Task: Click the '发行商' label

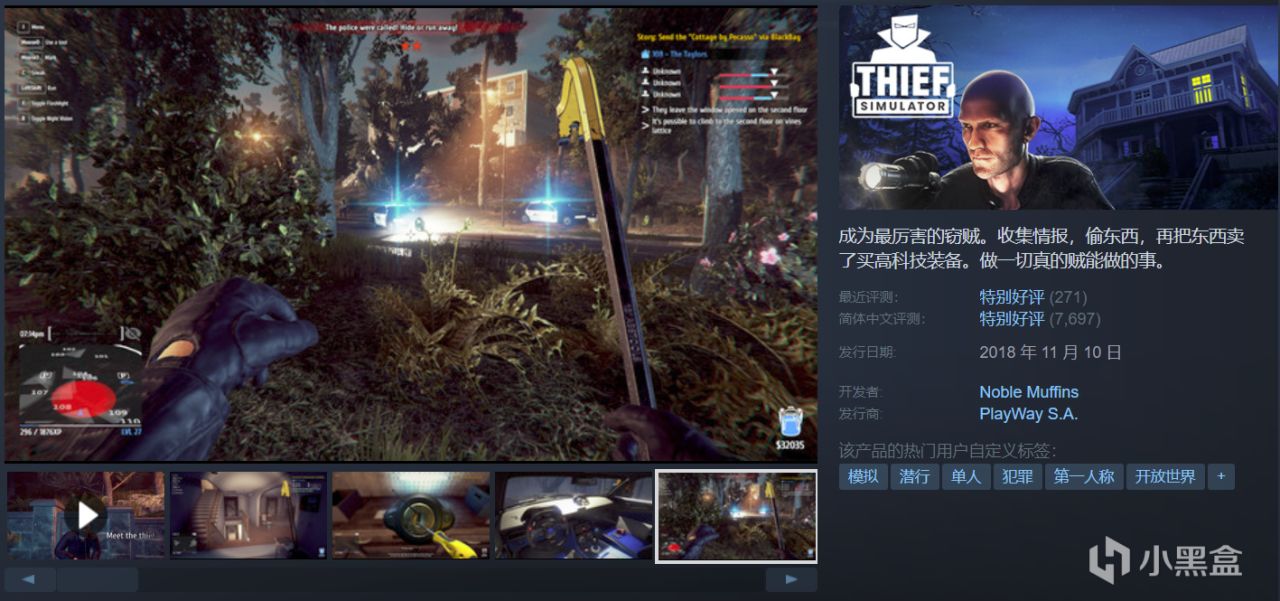Action: (x=861, y=414)
